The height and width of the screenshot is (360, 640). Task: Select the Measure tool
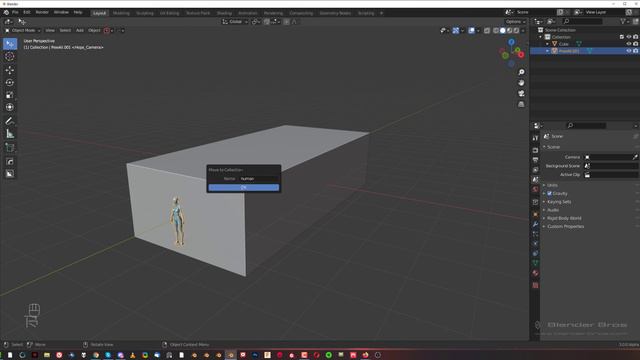[10, 134]
